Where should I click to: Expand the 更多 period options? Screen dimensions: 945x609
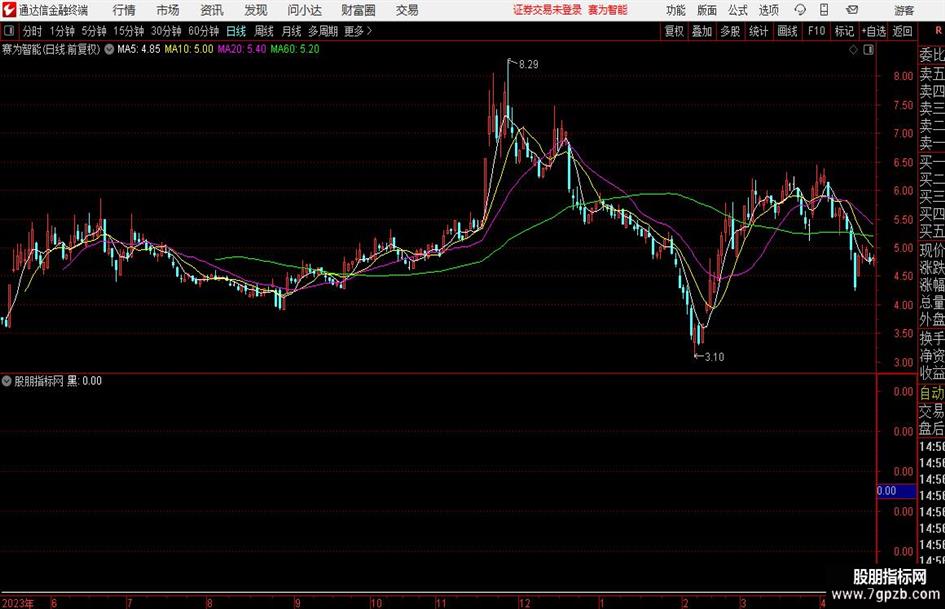[358, 31]
